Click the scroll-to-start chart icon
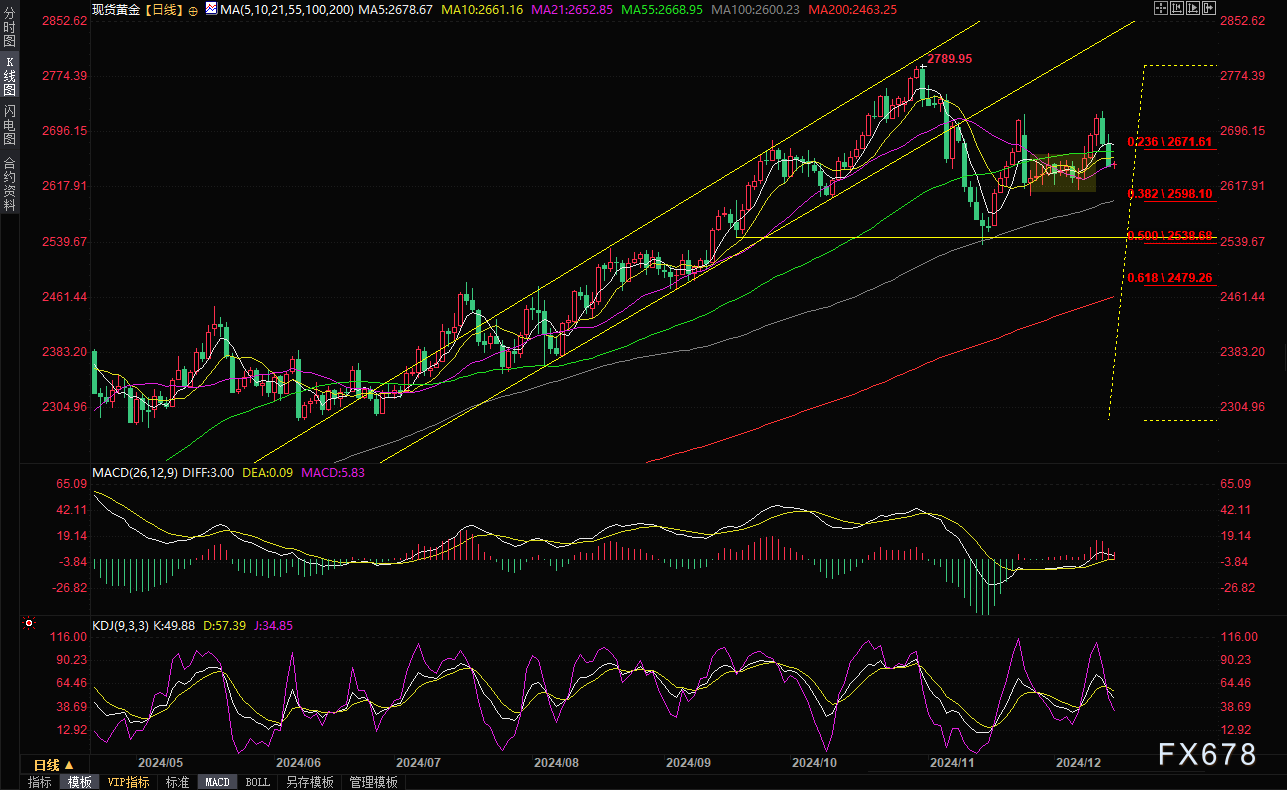This screenshot has width=1287, height=790. point(1177,8)
